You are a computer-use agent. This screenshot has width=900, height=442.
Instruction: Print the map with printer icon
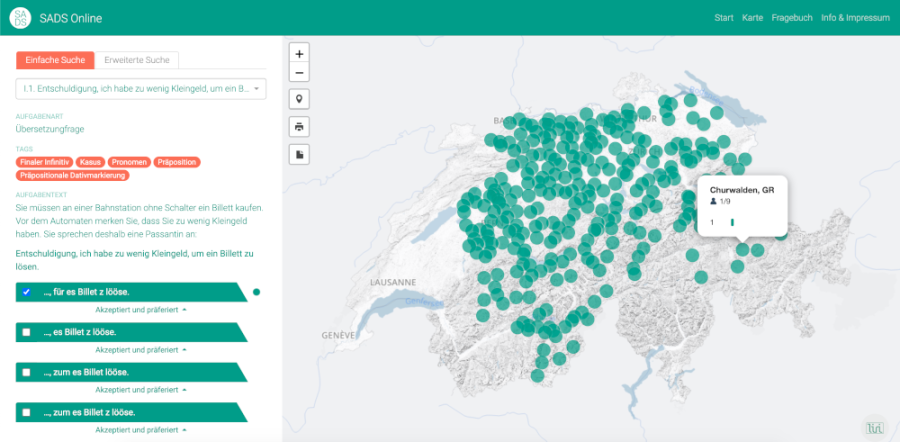299,126
